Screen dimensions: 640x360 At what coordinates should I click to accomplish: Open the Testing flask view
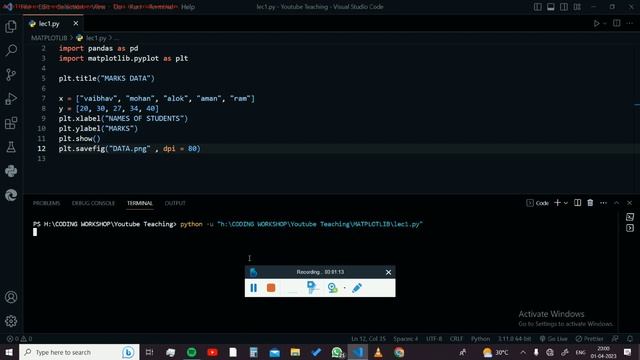coord(11,147)
